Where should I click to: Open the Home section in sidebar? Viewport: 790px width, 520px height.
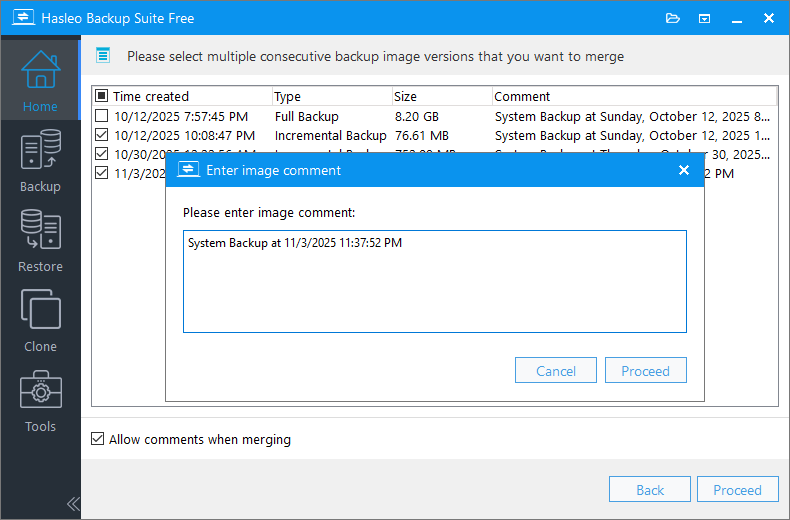tap(40, 78)
